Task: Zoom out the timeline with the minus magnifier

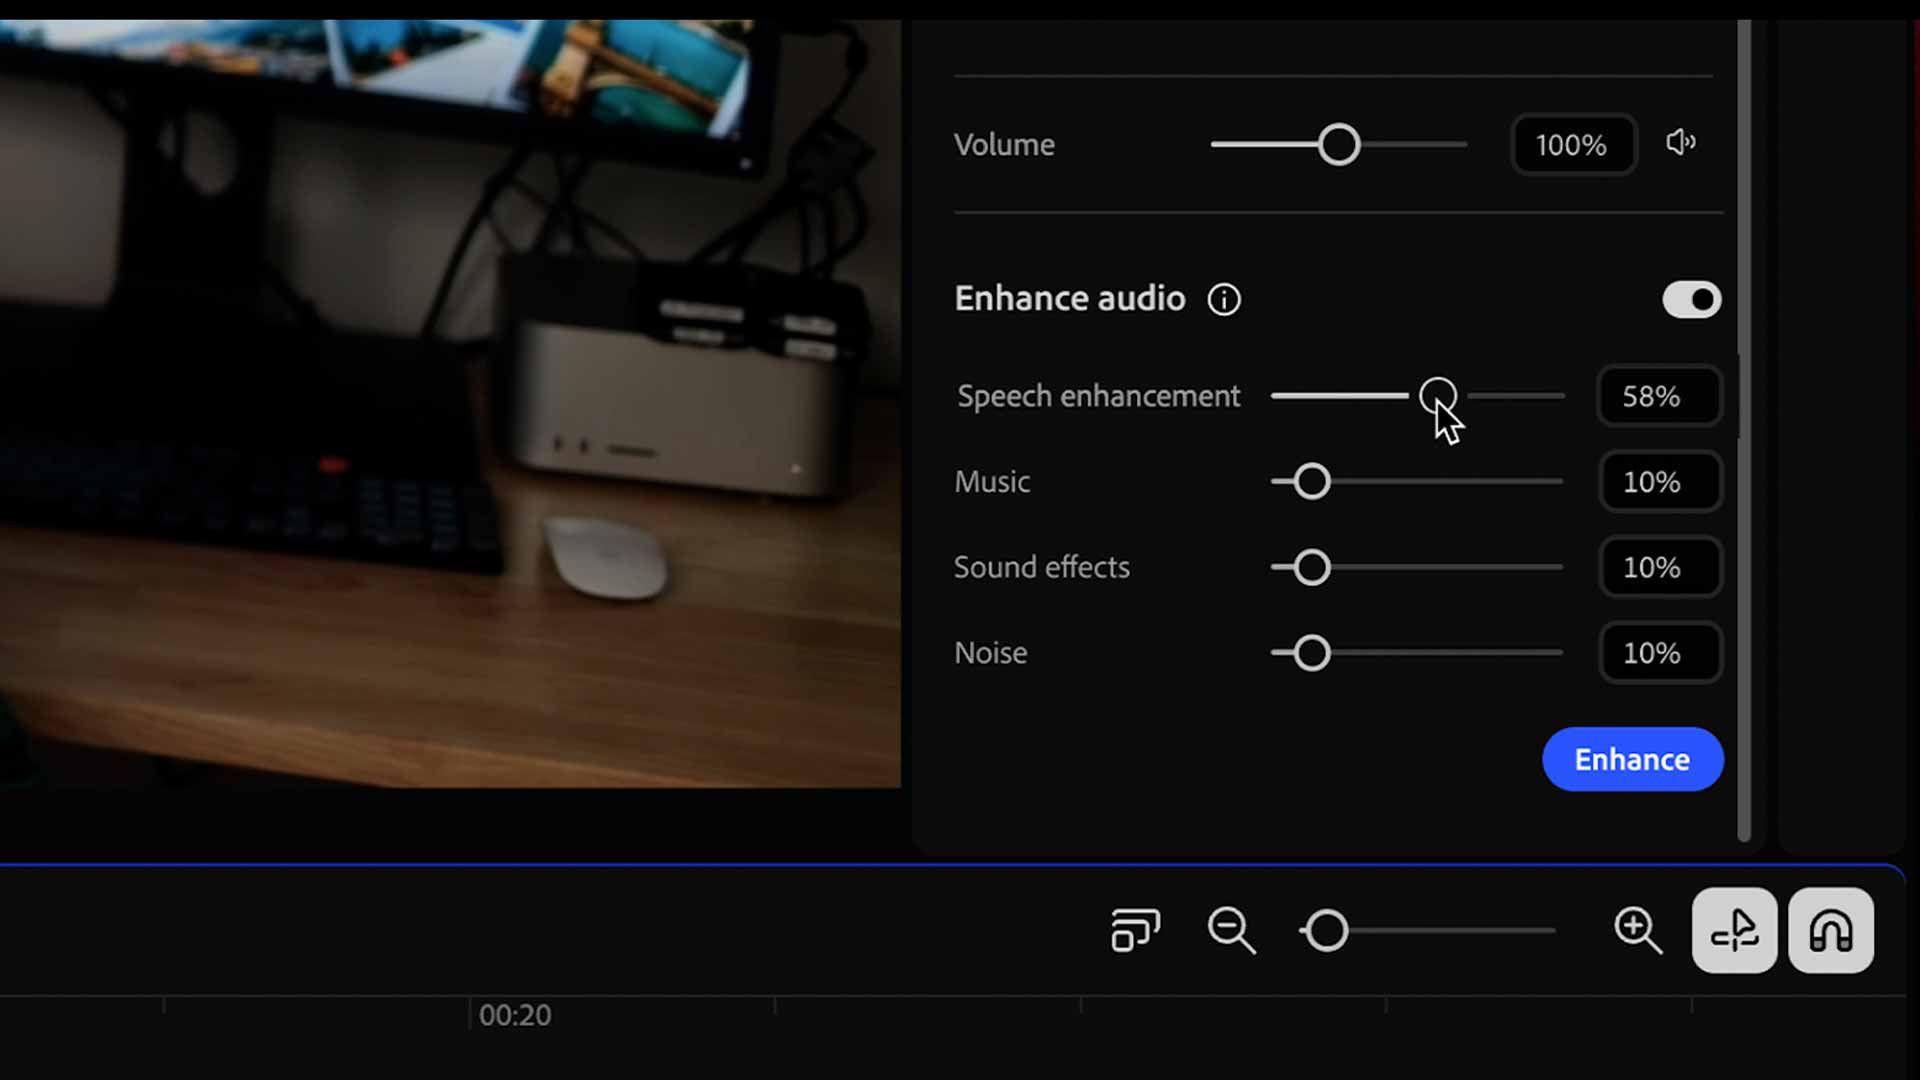Action: 1231,930
